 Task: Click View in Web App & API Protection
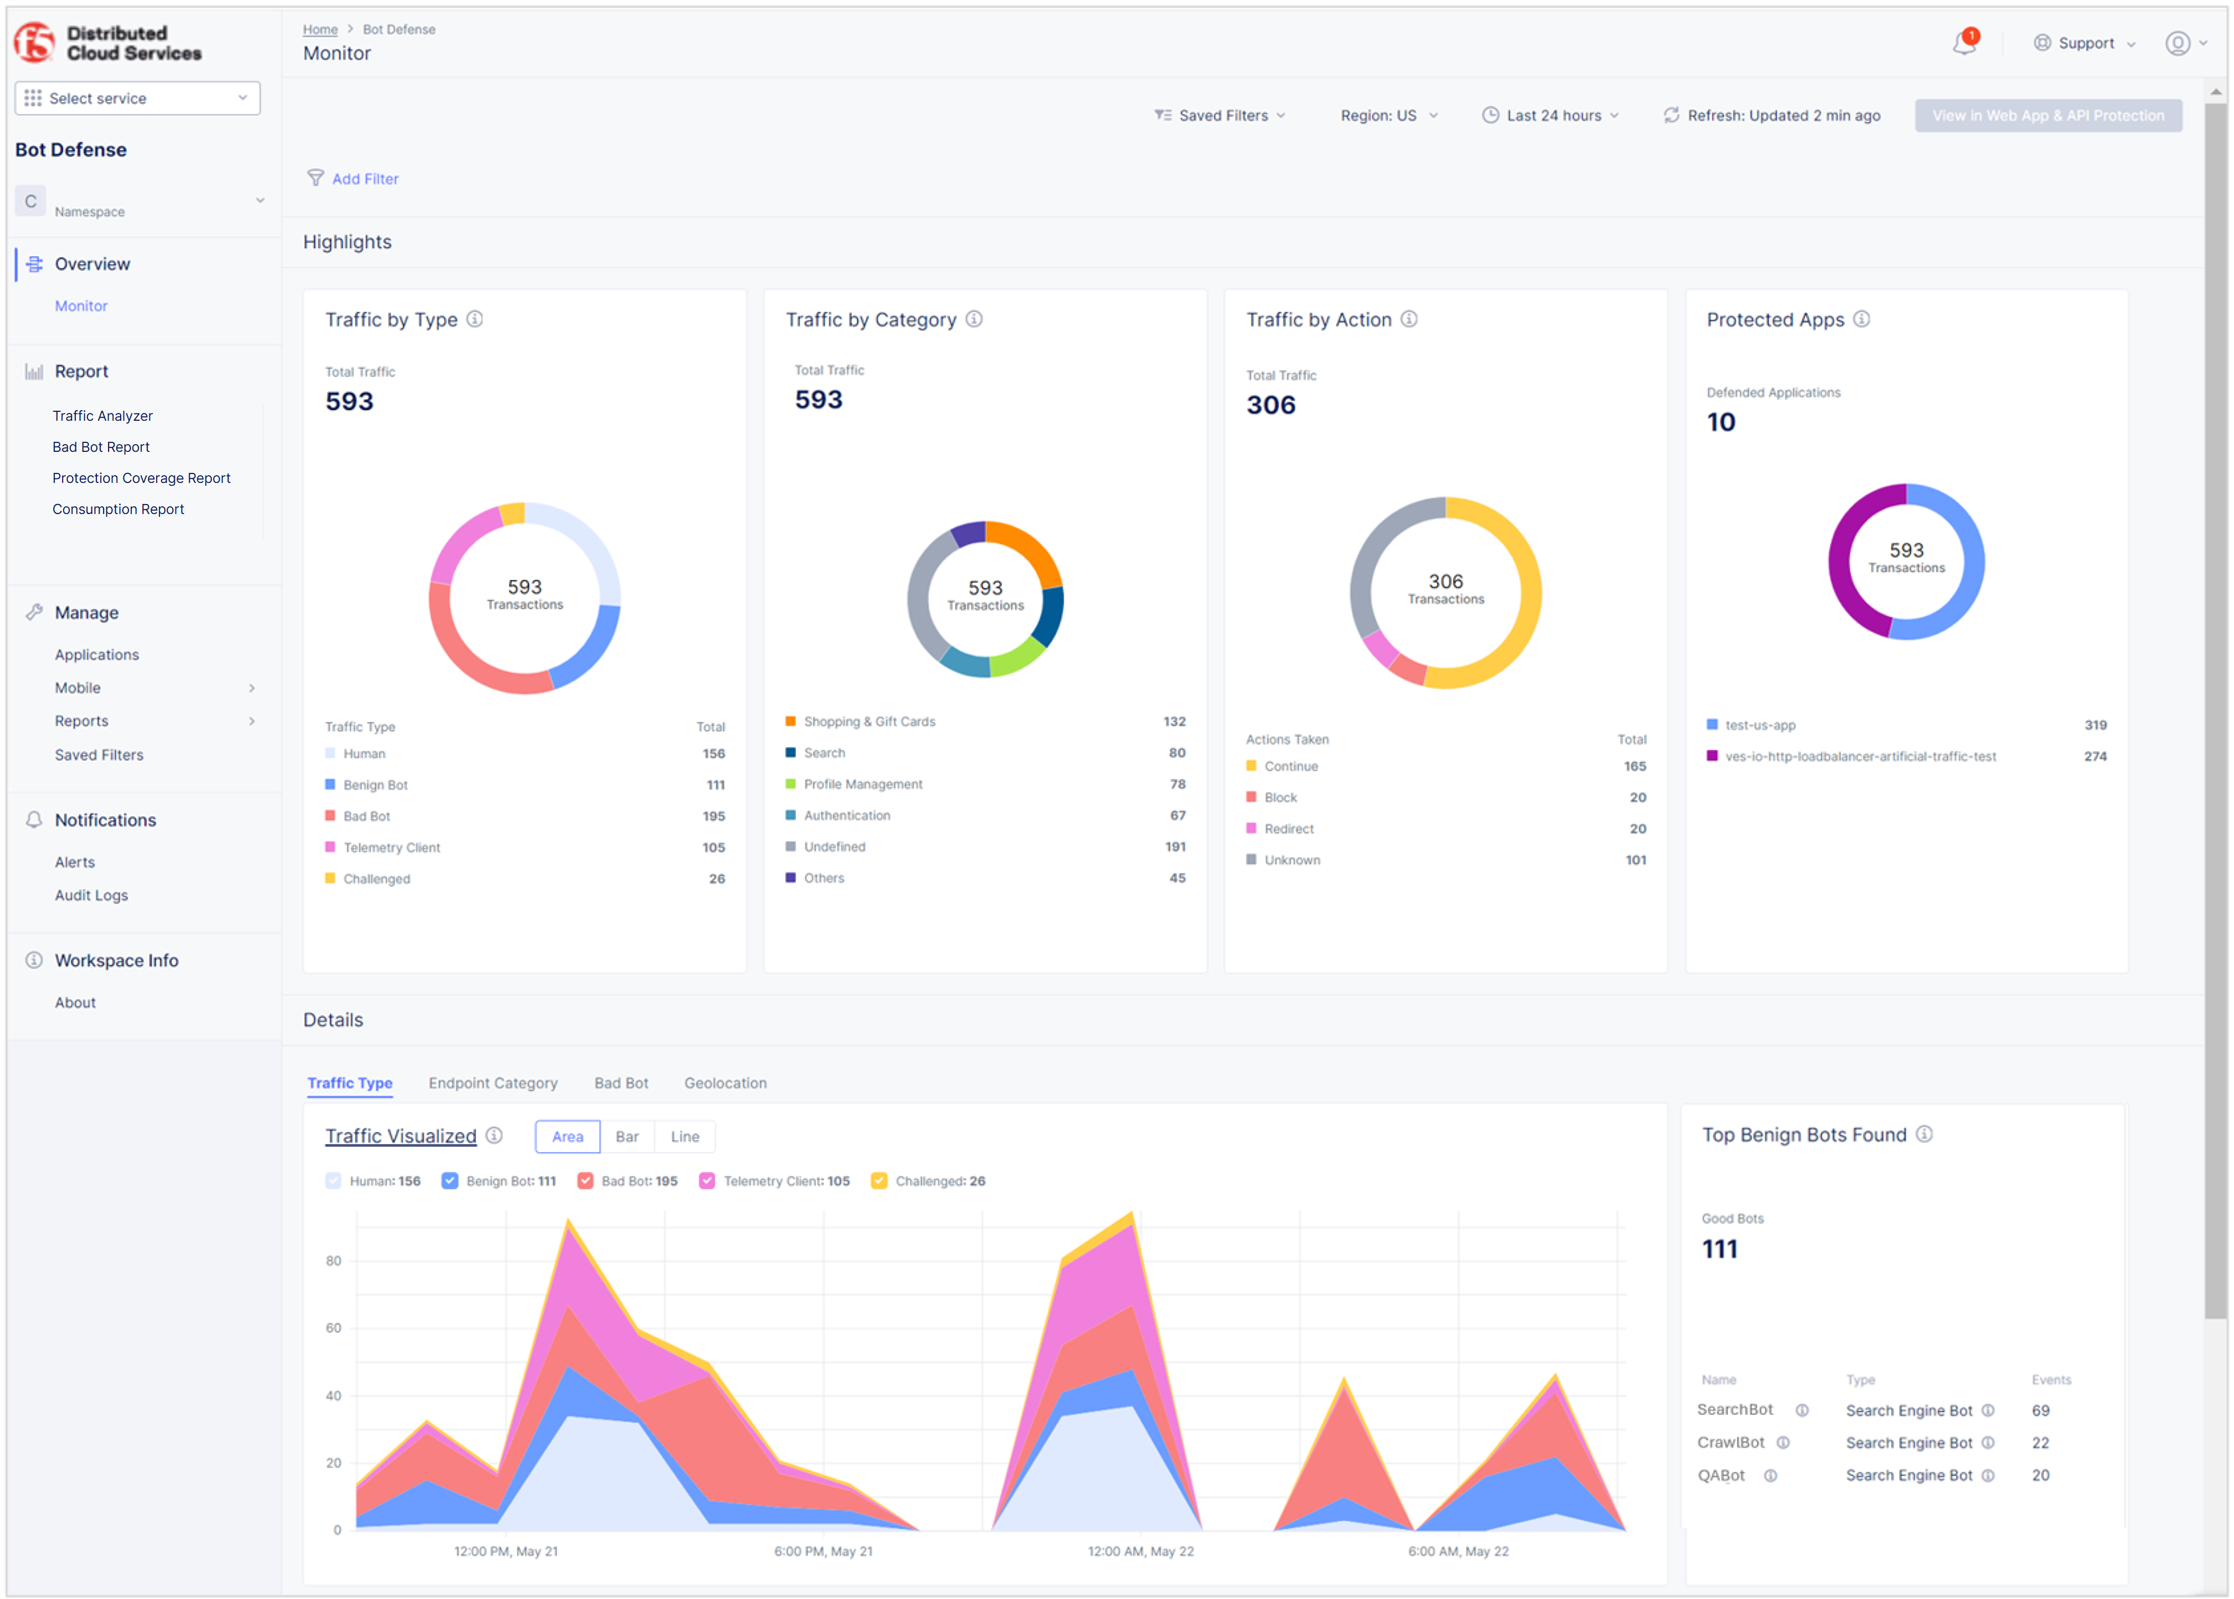tap(2048, 115)
